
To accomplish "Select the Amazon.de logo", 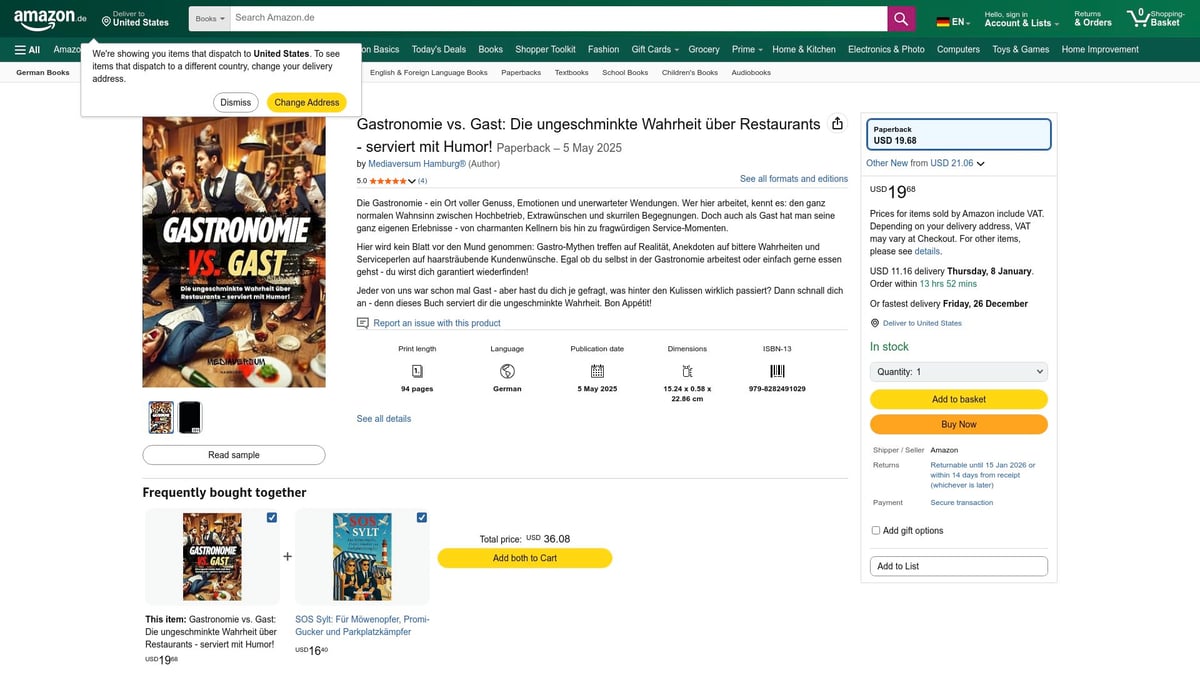I will click(x=40, y=17).
